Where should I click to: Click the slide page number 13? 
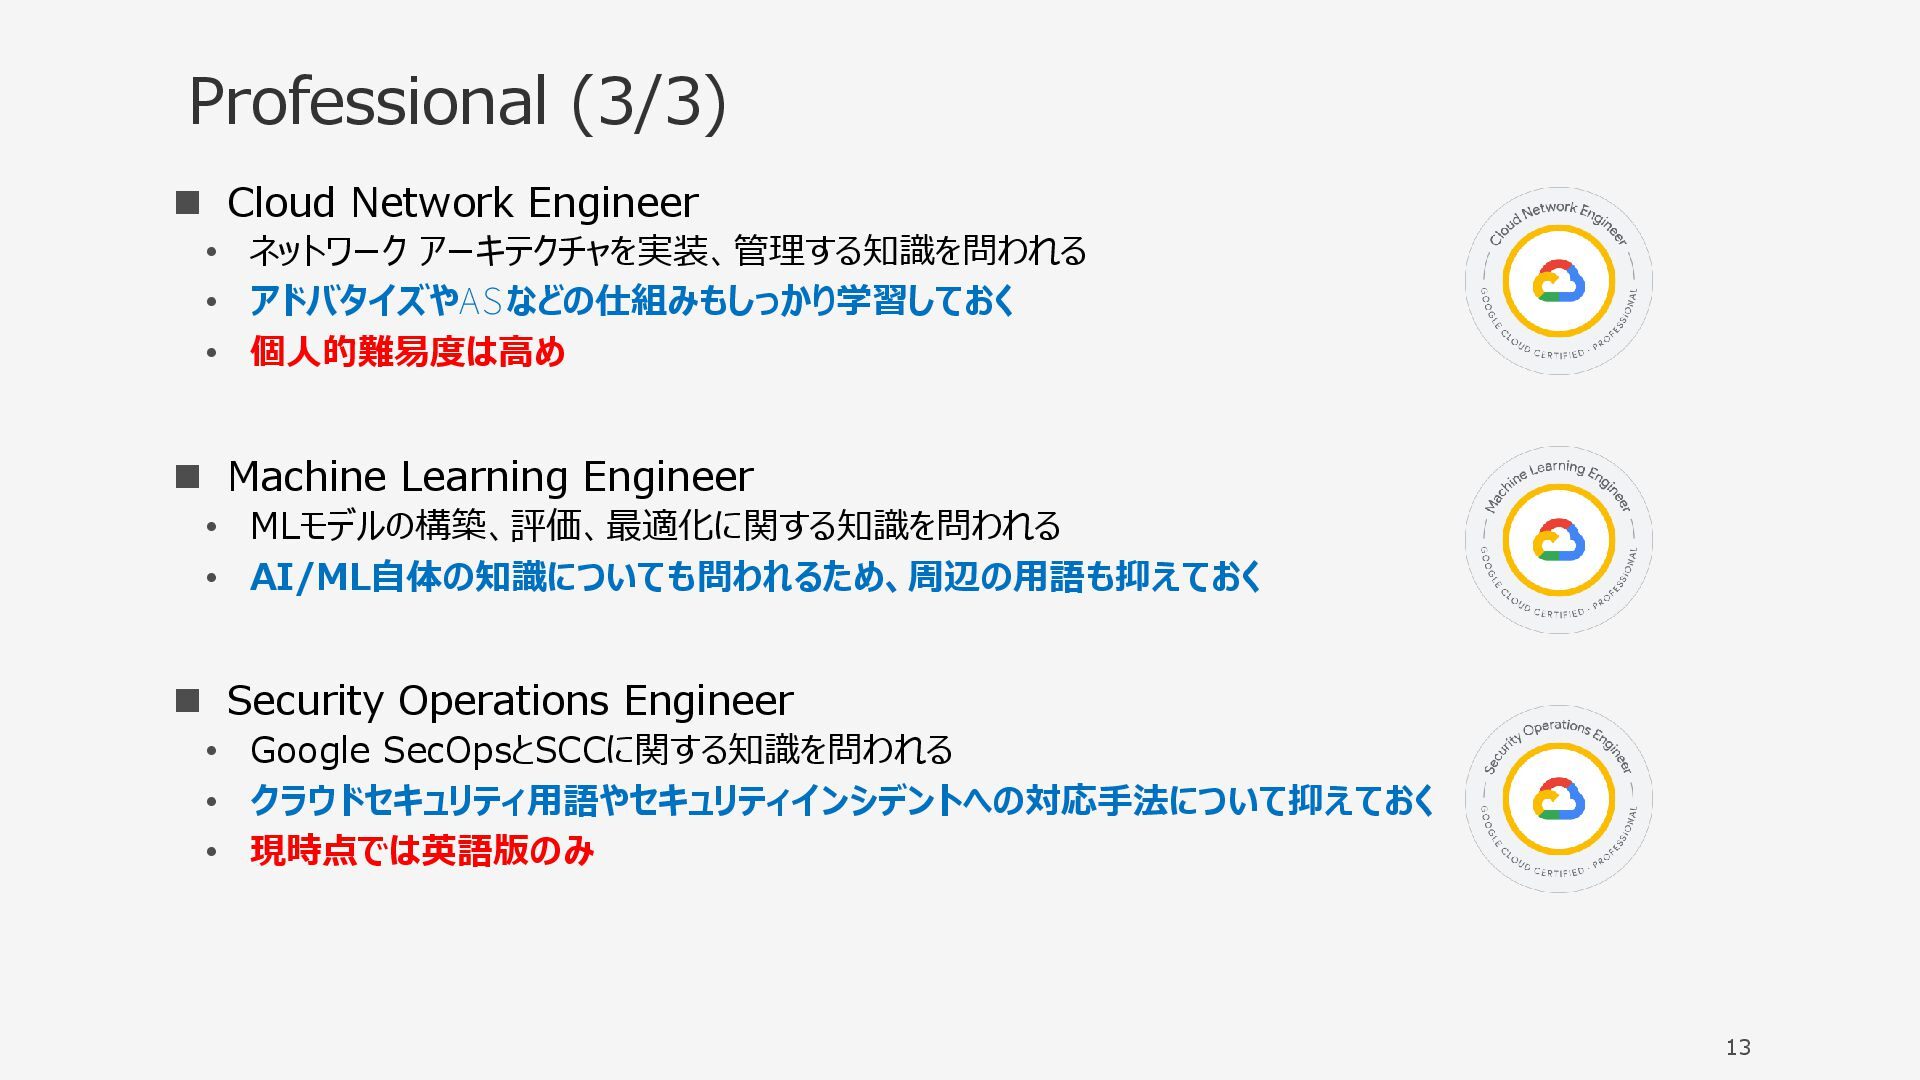pyautogui.click(x=1738, y=1047)
